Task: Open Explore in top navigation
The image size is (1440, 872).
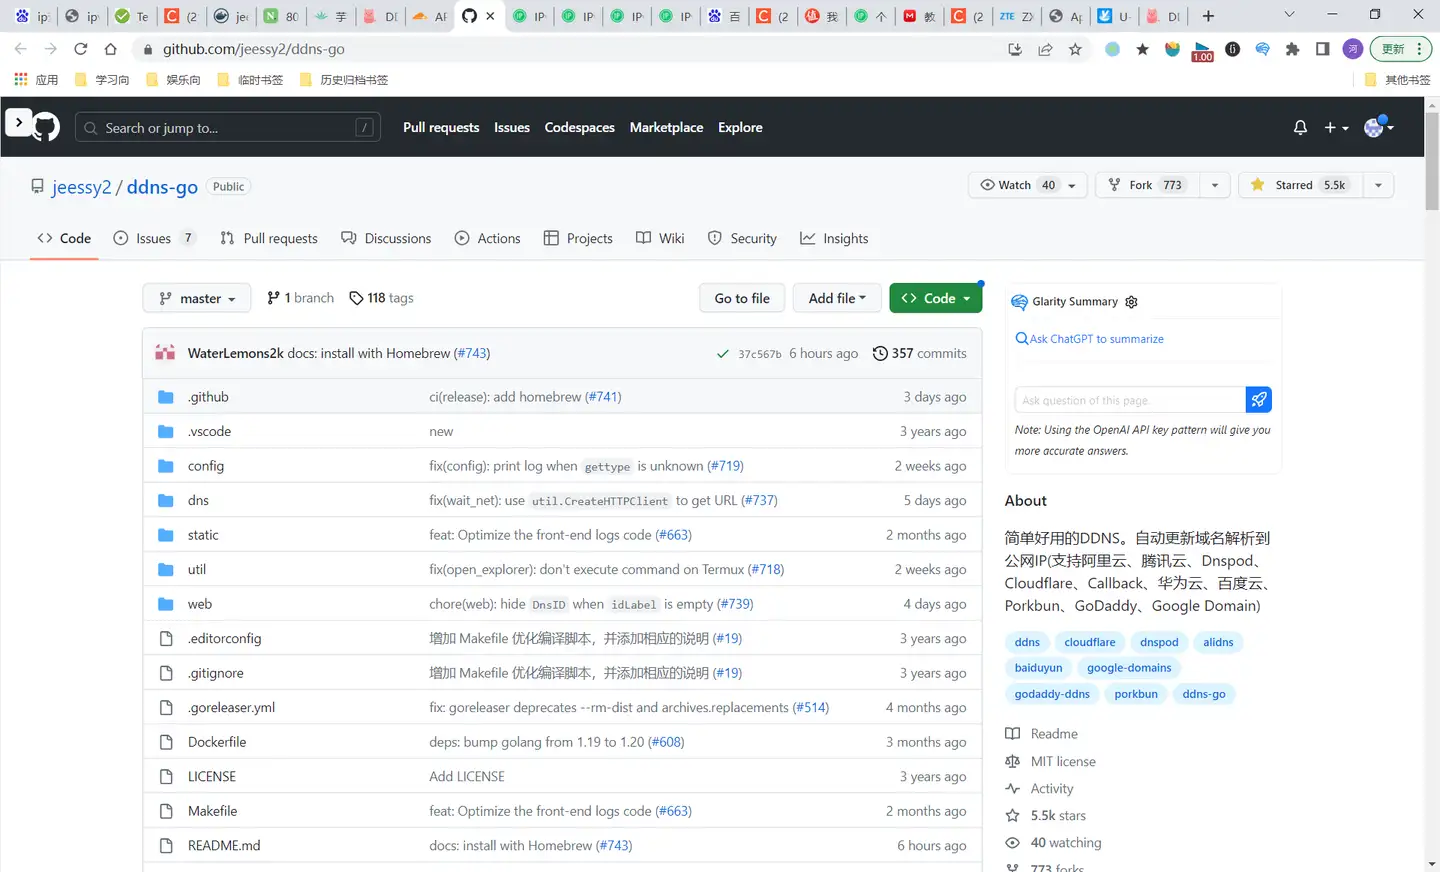Action: coord(740,127)
